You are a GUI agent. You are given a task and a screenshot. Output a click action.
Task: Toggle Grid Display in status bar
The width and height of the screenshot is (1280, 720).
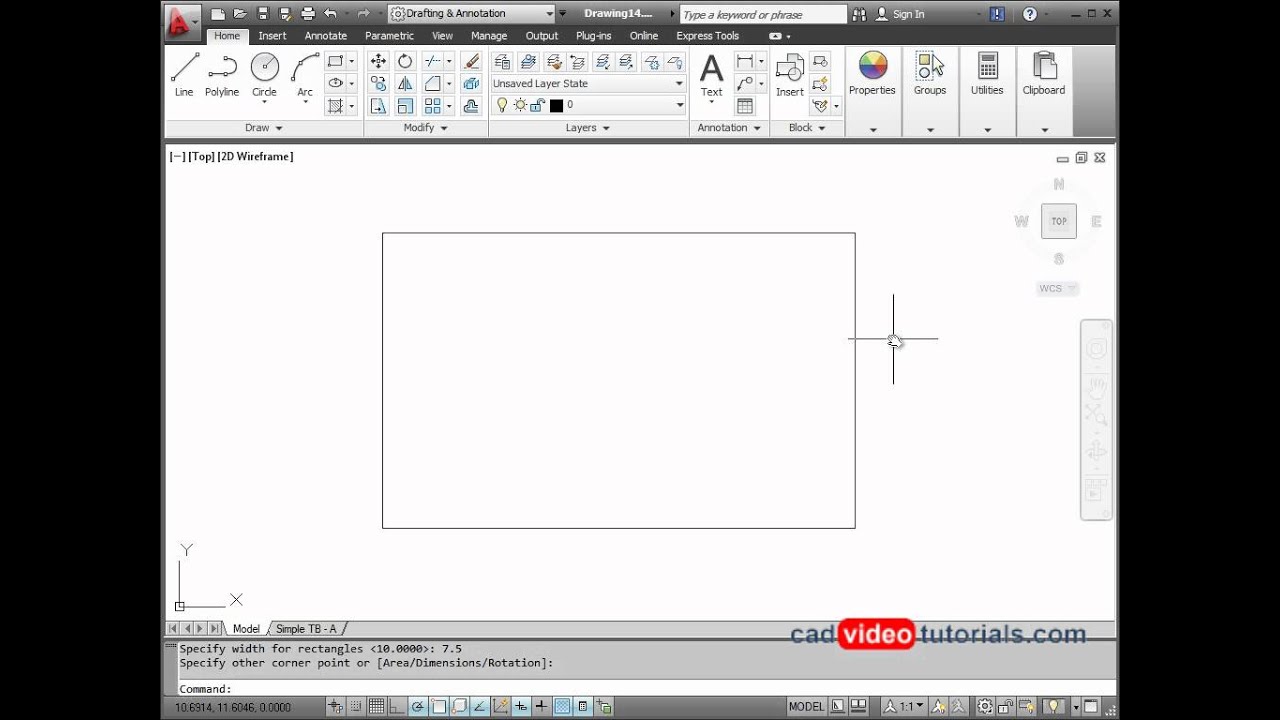[x=376, y=706]
